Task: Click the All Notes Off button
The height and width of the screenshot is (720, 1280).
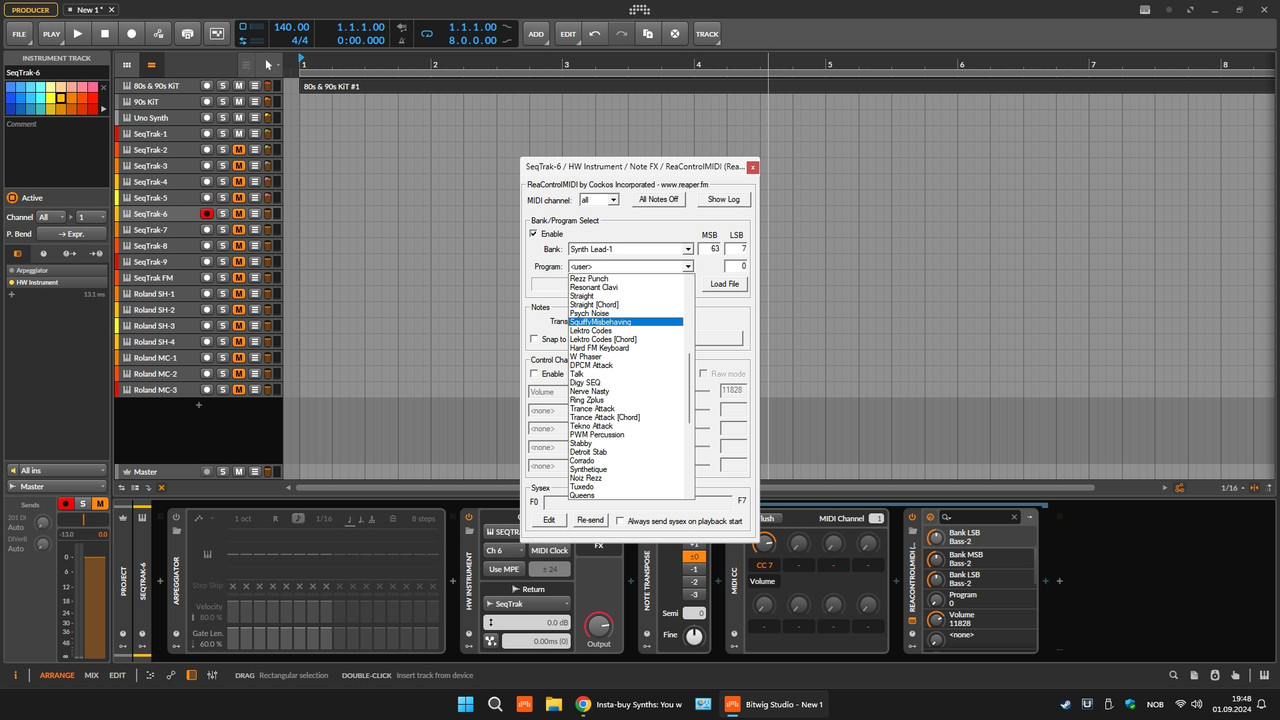Action: [x=659, y=199]
